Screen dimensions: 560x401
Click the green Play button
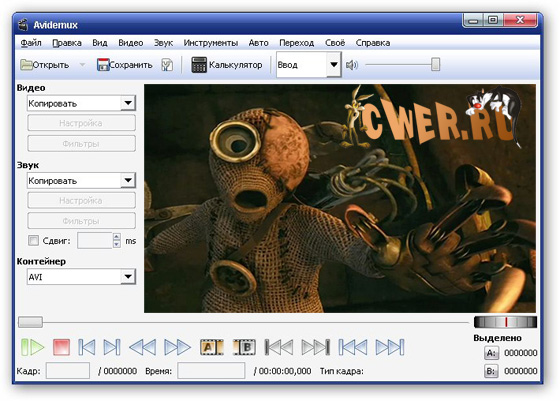32,347
